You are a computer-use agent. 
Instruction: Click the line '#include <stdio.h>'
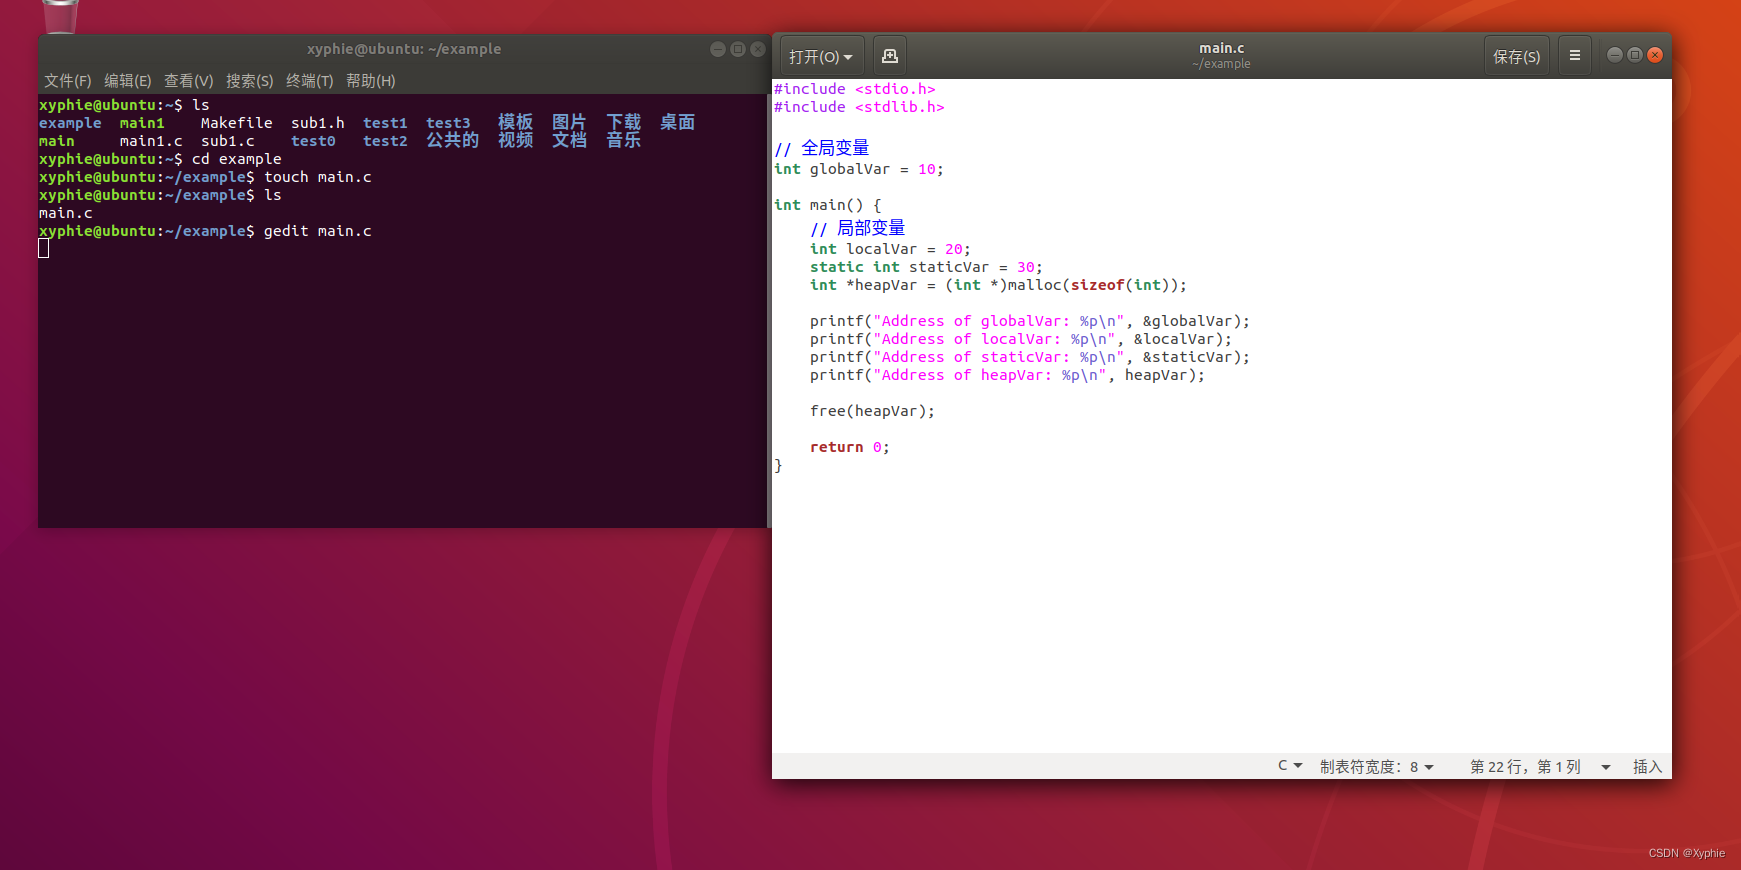[x=855, y=89]
